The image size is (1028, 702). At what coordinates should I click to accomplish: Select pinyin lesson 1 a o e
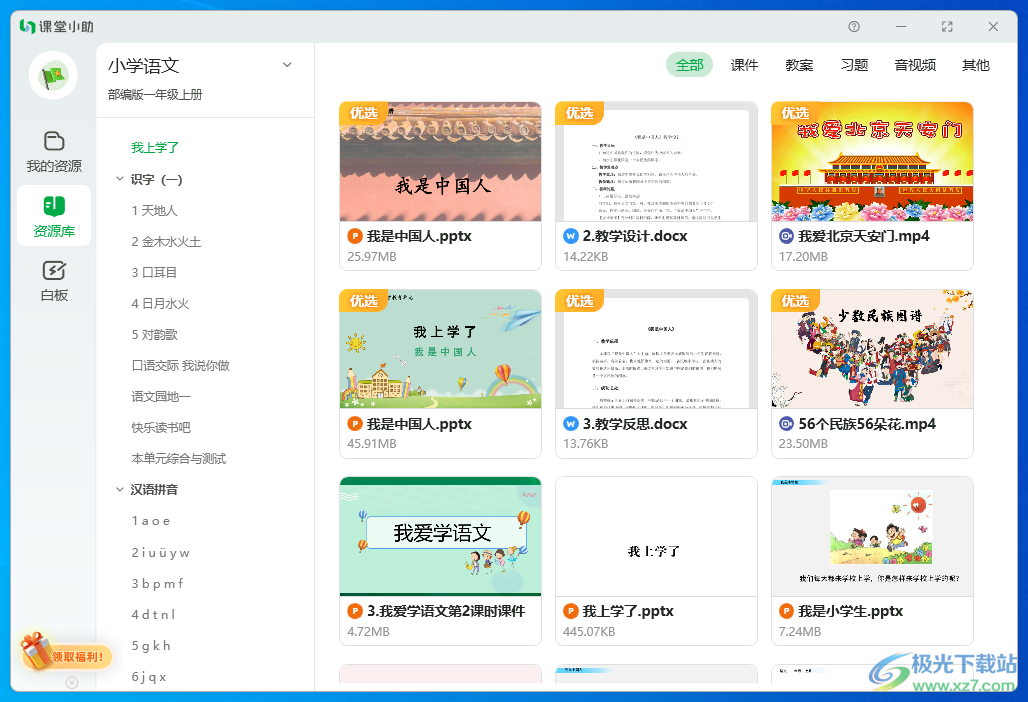[151, 521]
